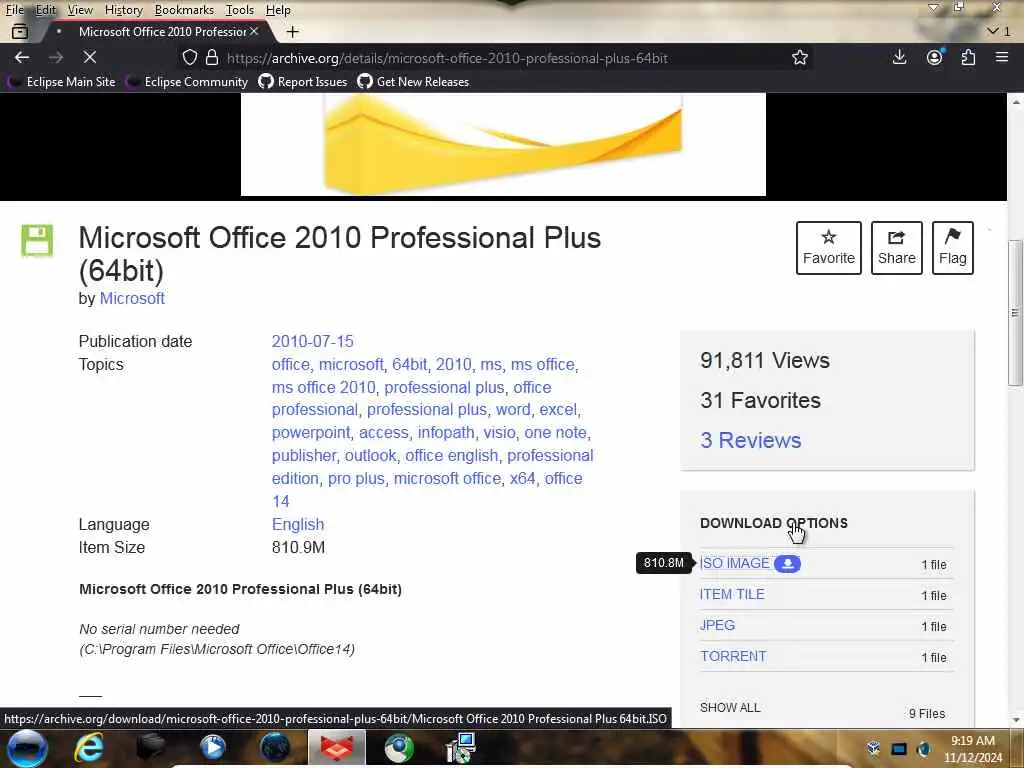Click the Share button
Screen dimensions: 1024x768
click(x=897, y=248)
